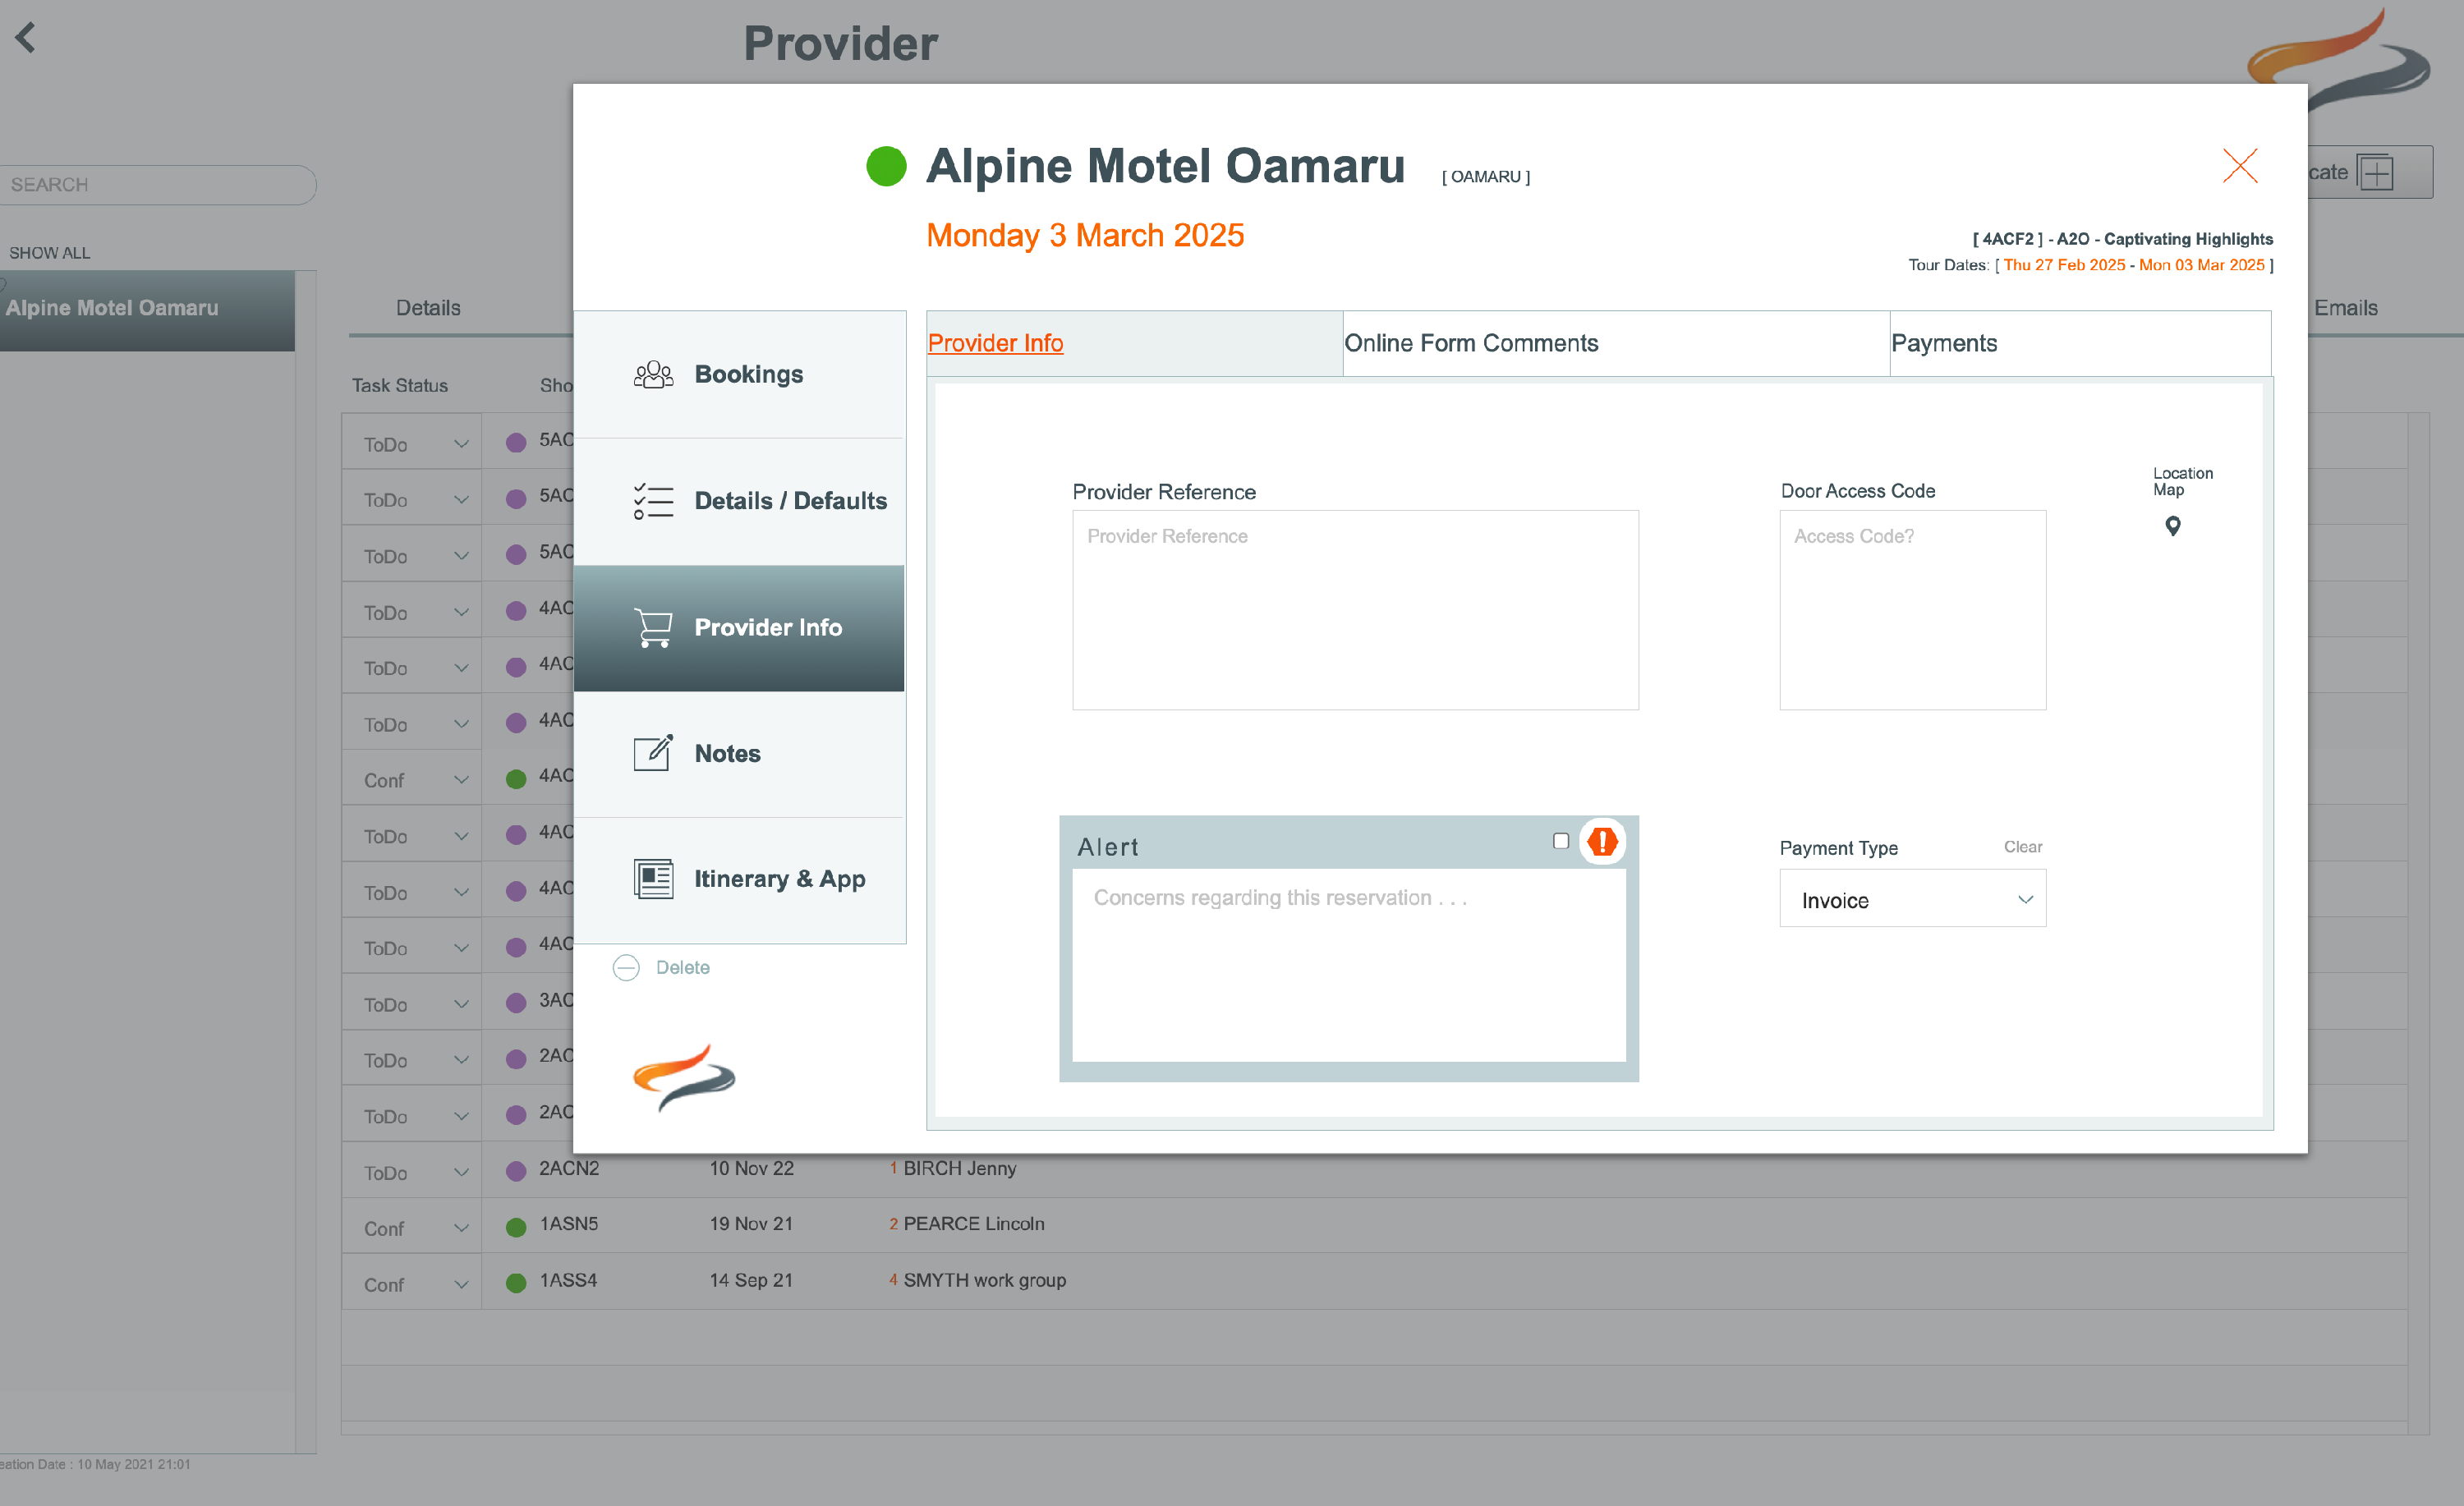Click SHOW ALL in the sidebar
The image size is (2464, 1506).
tap(49, 253)
